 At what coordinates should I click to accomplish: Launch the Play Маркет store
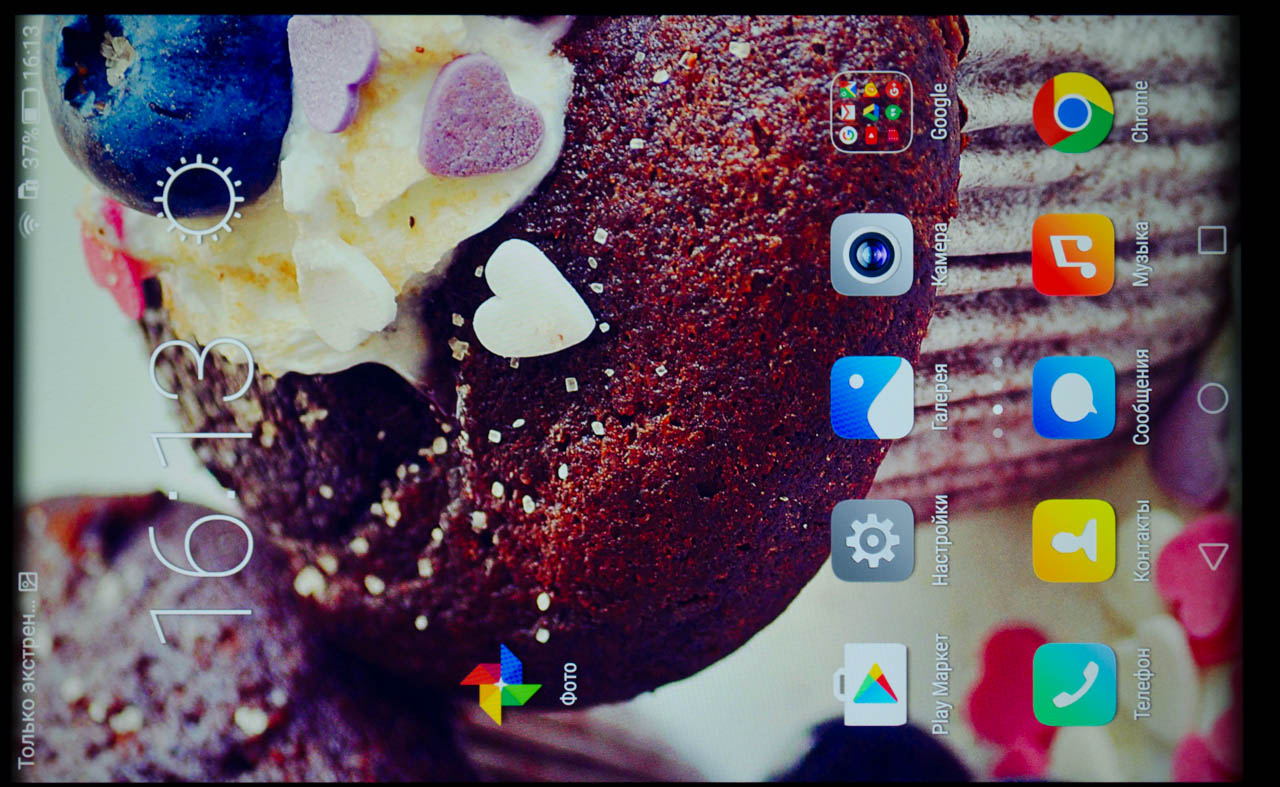coord(872,684)
